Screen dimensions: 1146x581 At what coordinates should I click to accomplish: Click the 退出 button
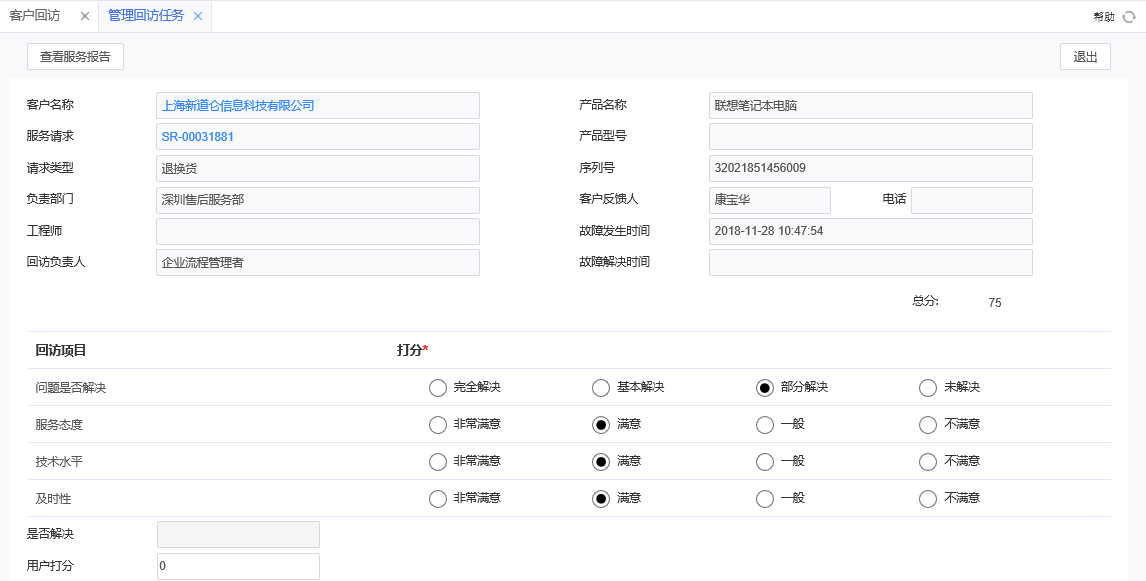pyautogui.click(x=1085, y=56)
